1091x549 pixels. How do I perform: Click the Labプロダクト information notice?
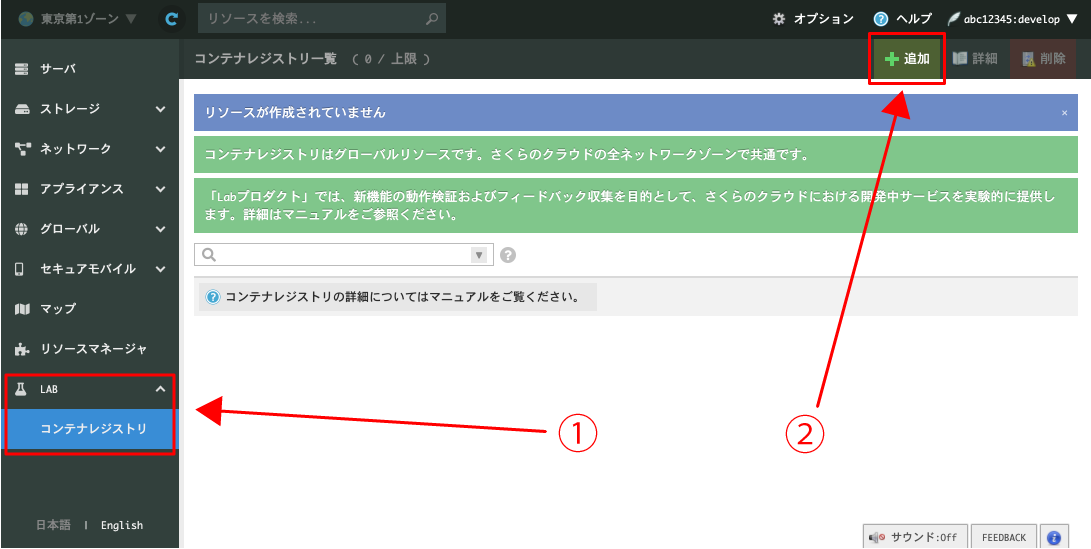pyautogui.click(x=637, y=206)
